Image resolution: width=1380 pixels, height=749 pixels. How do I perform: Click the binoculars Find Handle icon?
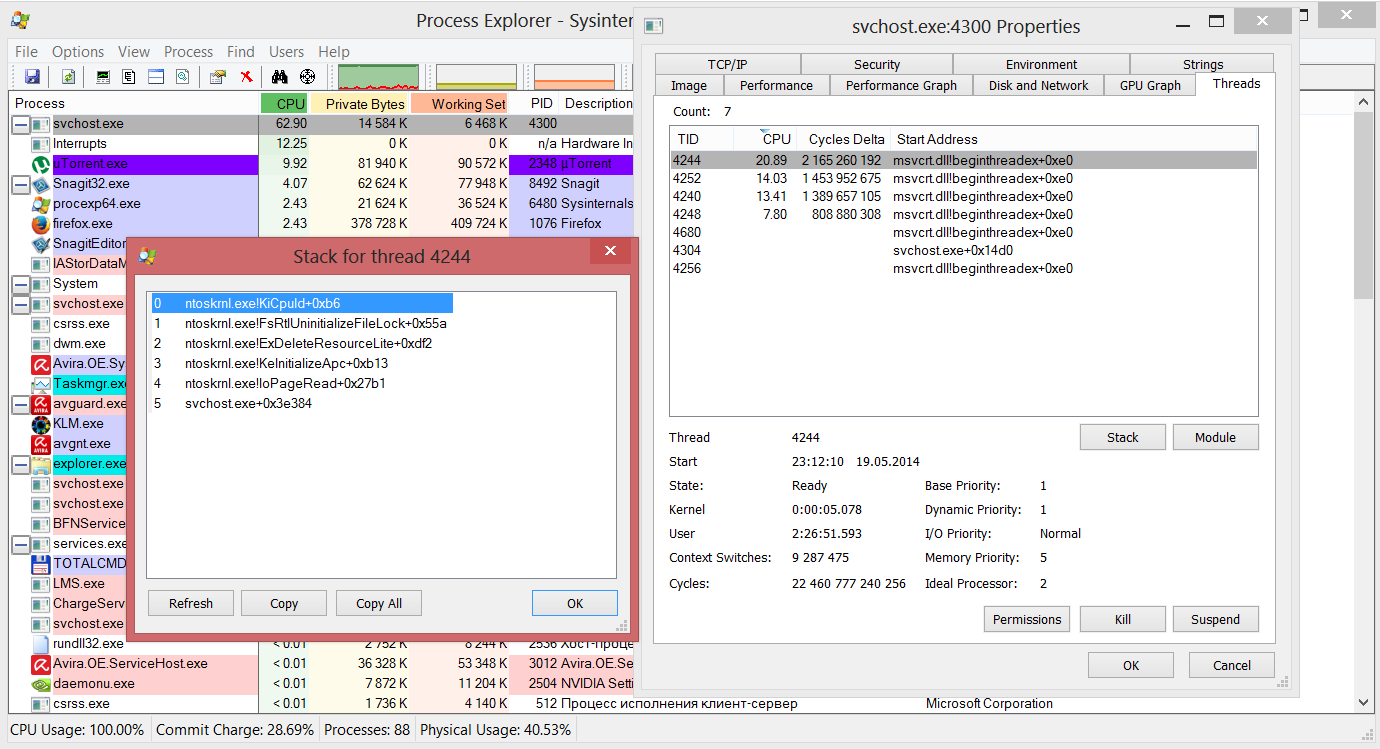[x=280, y=77]
